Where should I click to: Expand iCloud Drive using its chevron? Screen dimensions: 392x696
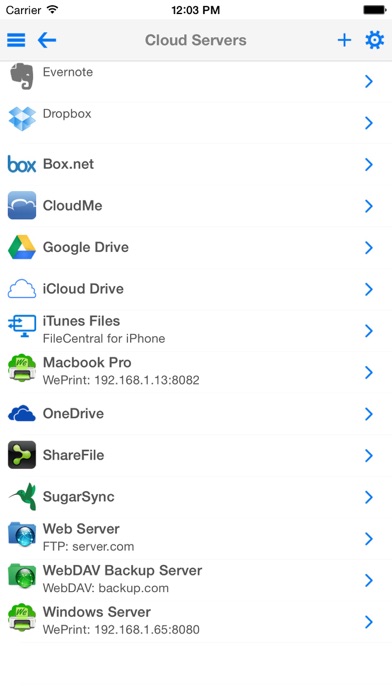(x=368, y=289)
